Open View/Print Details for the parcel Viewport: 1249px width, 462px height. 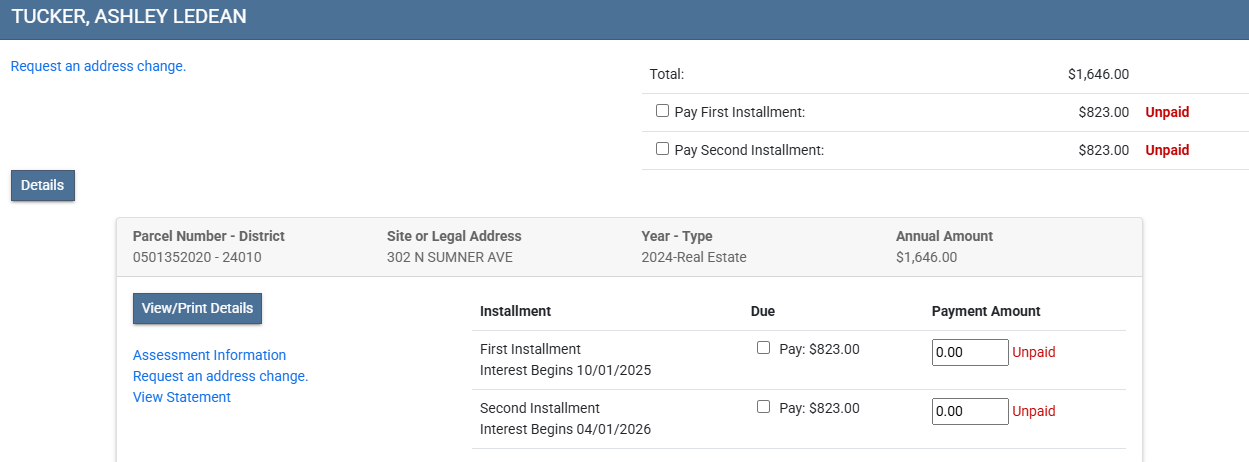click(197, 308)
